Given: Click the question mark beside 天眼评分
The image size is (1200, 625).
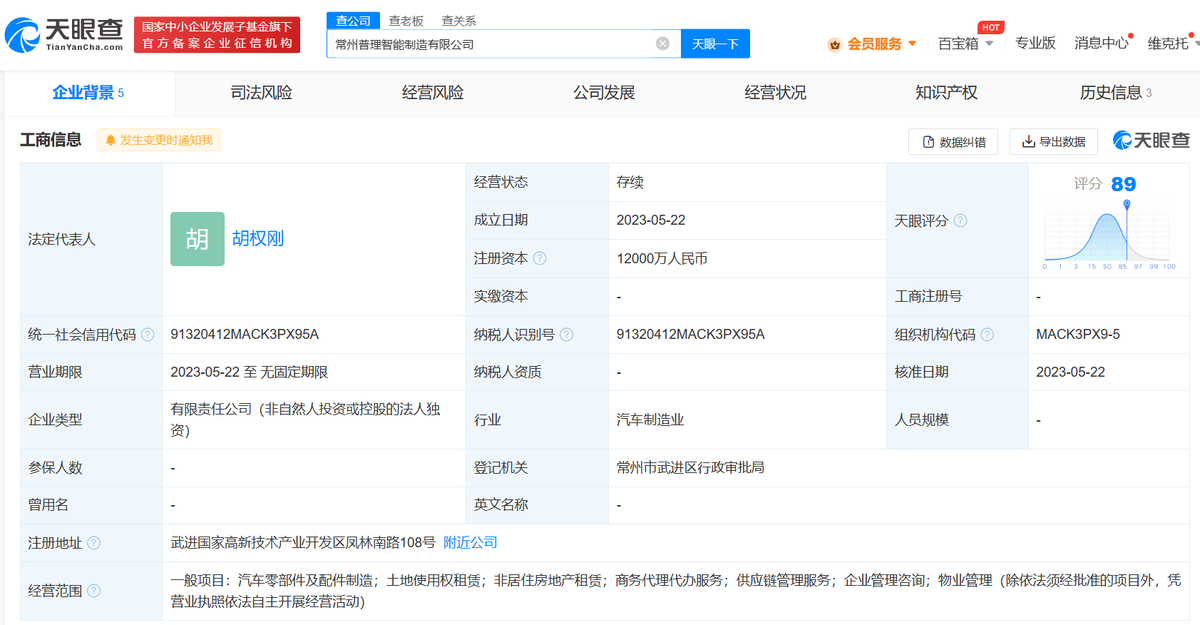Looking at the screenshot, I should point(960,220).
